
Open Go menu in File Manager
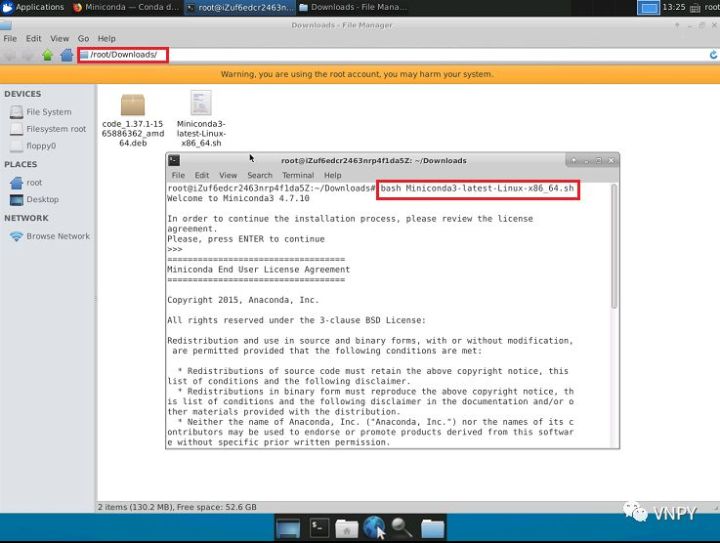pyautogui.click(x=83, y=39)
